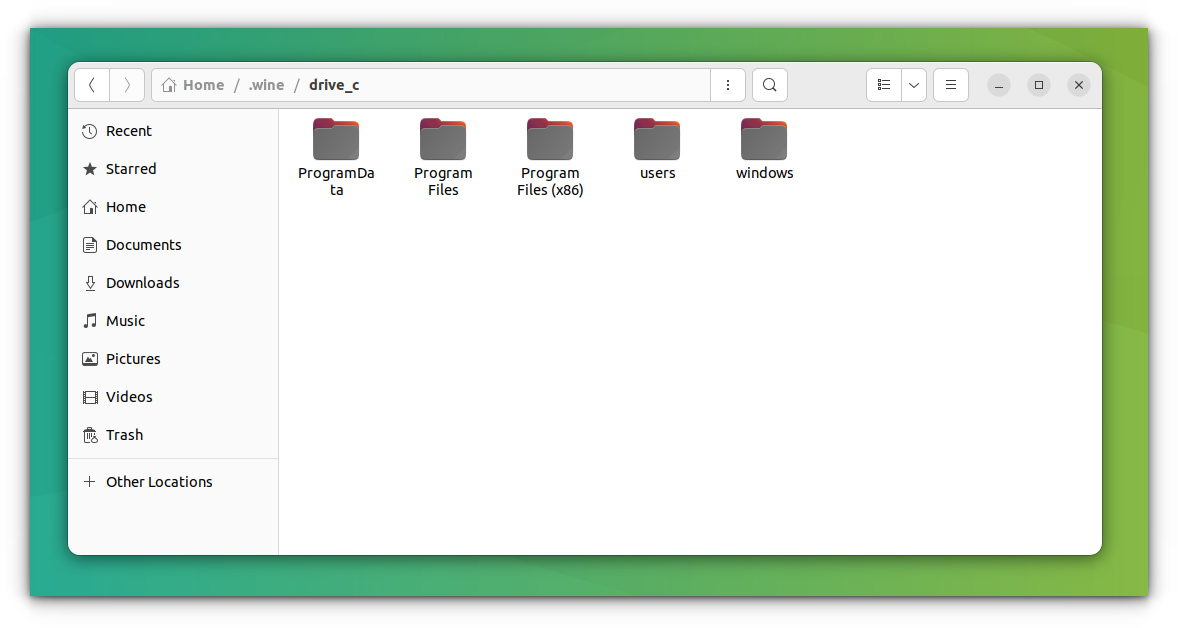
Task: Open the search icon in toolbar
Action: [x=769, y=85]
